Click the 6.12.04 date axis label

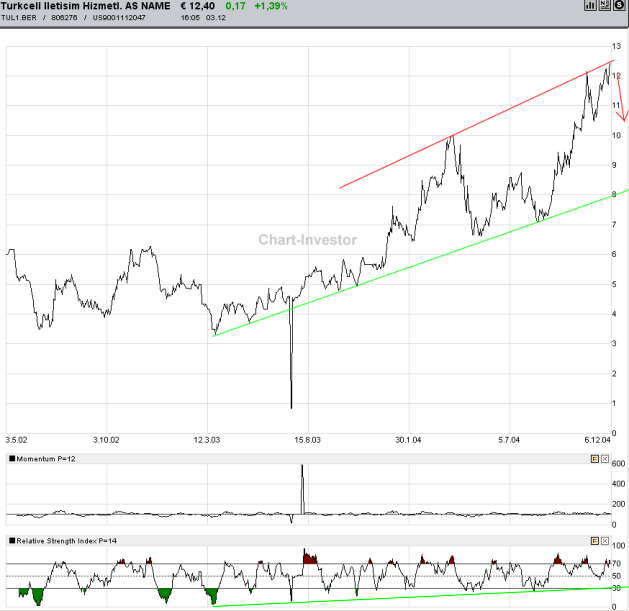(597, 440)
